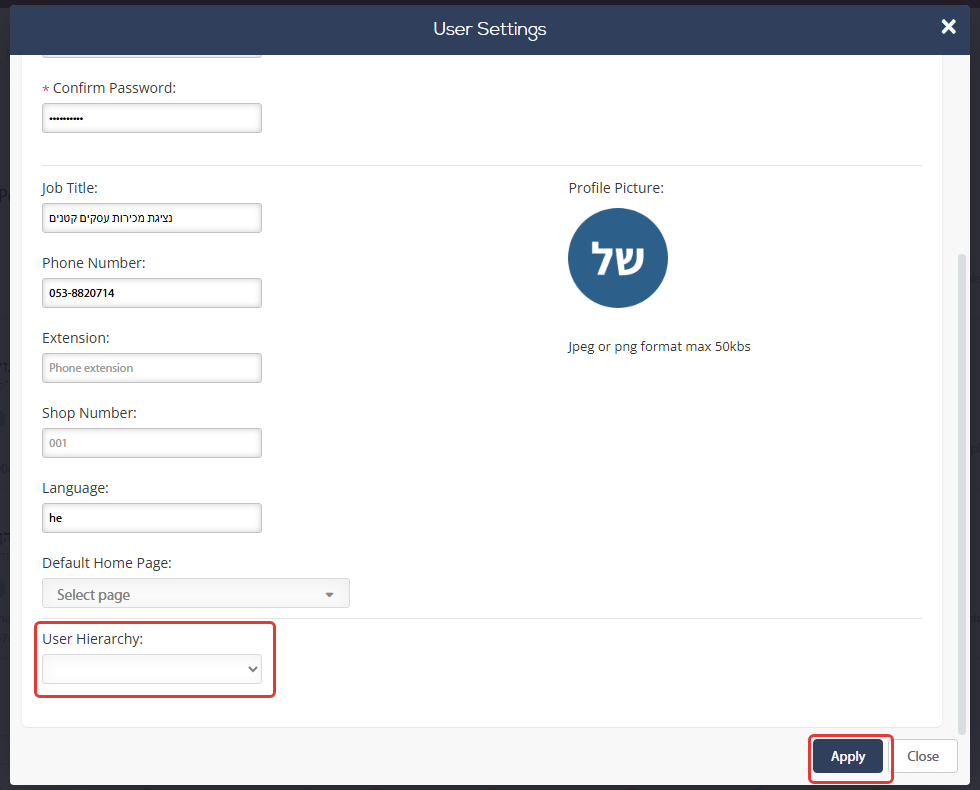The height and width of the screenshot is (790, 980).
Task: Click the Close button
Action: pos(922,756)
